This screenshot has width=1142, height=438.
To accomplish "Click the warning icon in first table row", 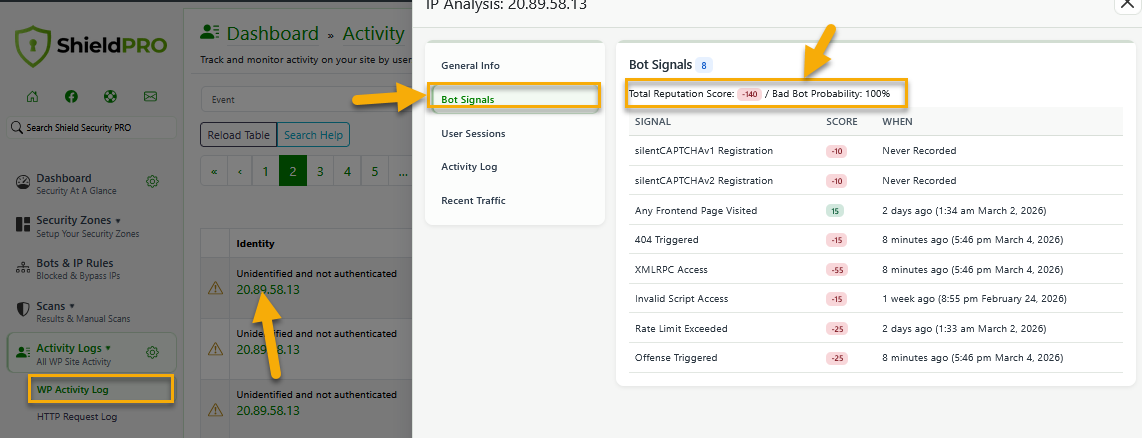I will point(215,289).
